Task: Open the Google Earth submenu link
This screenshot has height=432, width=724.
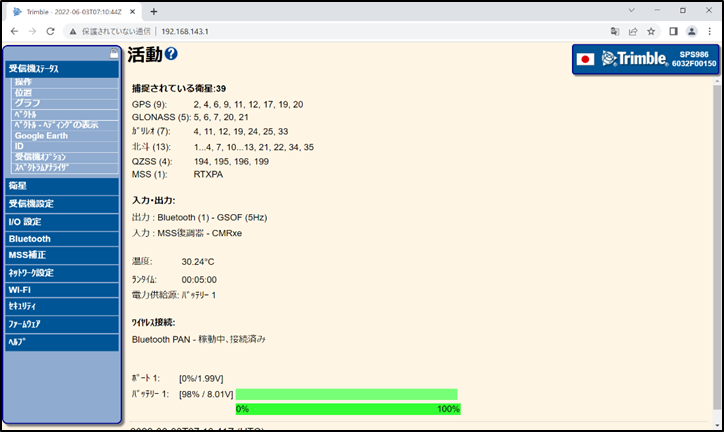Action: pyautogui.click(x=44, y=135)
